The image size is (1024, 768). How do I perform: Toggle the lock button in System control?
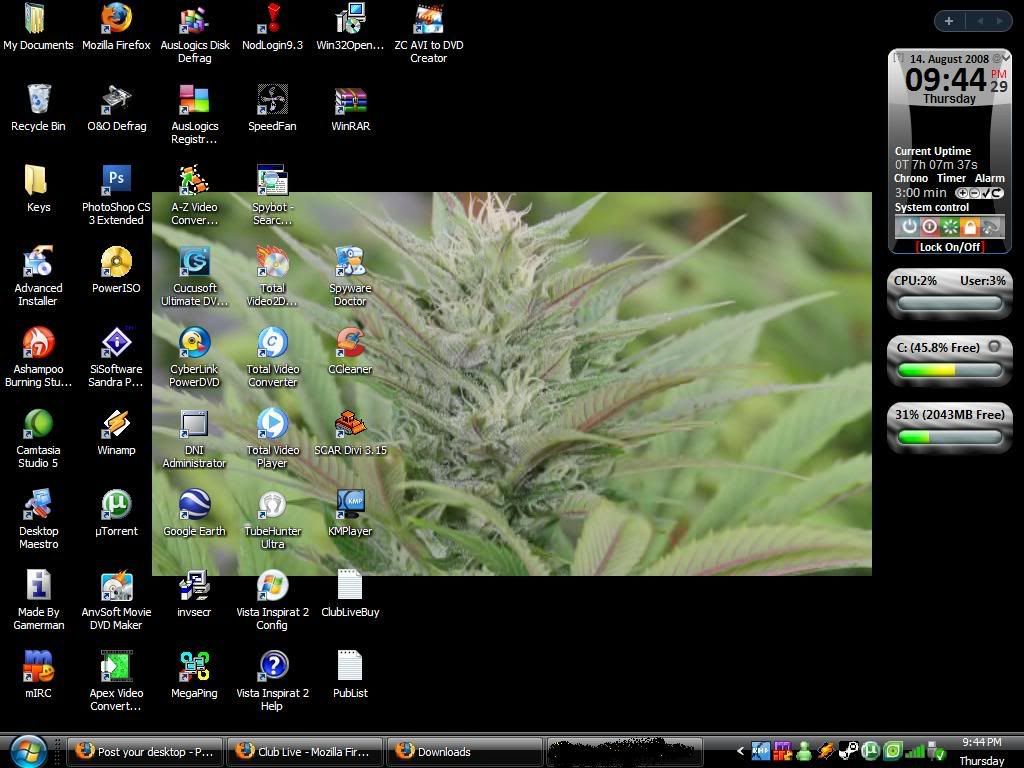[970, 226]
